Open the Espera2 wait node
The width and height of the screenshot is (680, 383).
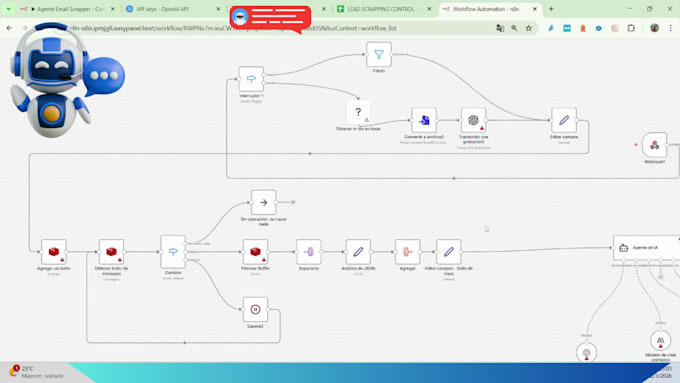255,309
